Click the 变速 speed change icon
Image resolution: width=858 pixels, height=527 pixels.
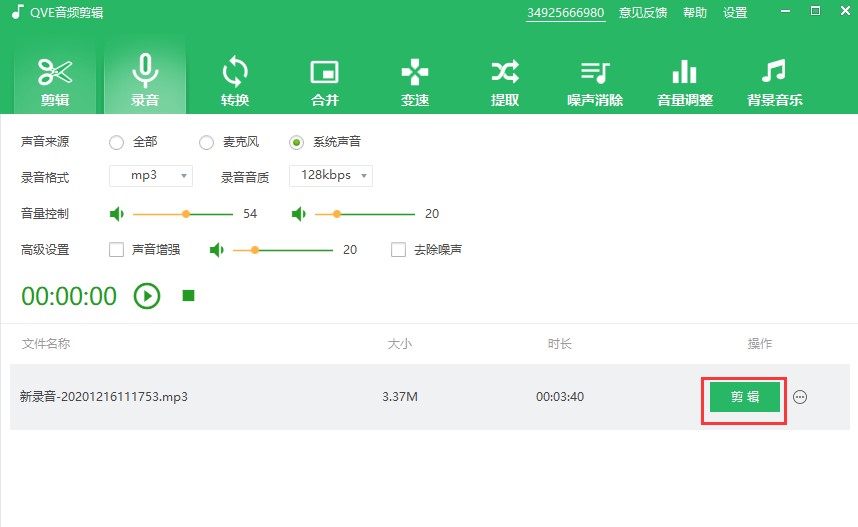[x=415, y=80]
